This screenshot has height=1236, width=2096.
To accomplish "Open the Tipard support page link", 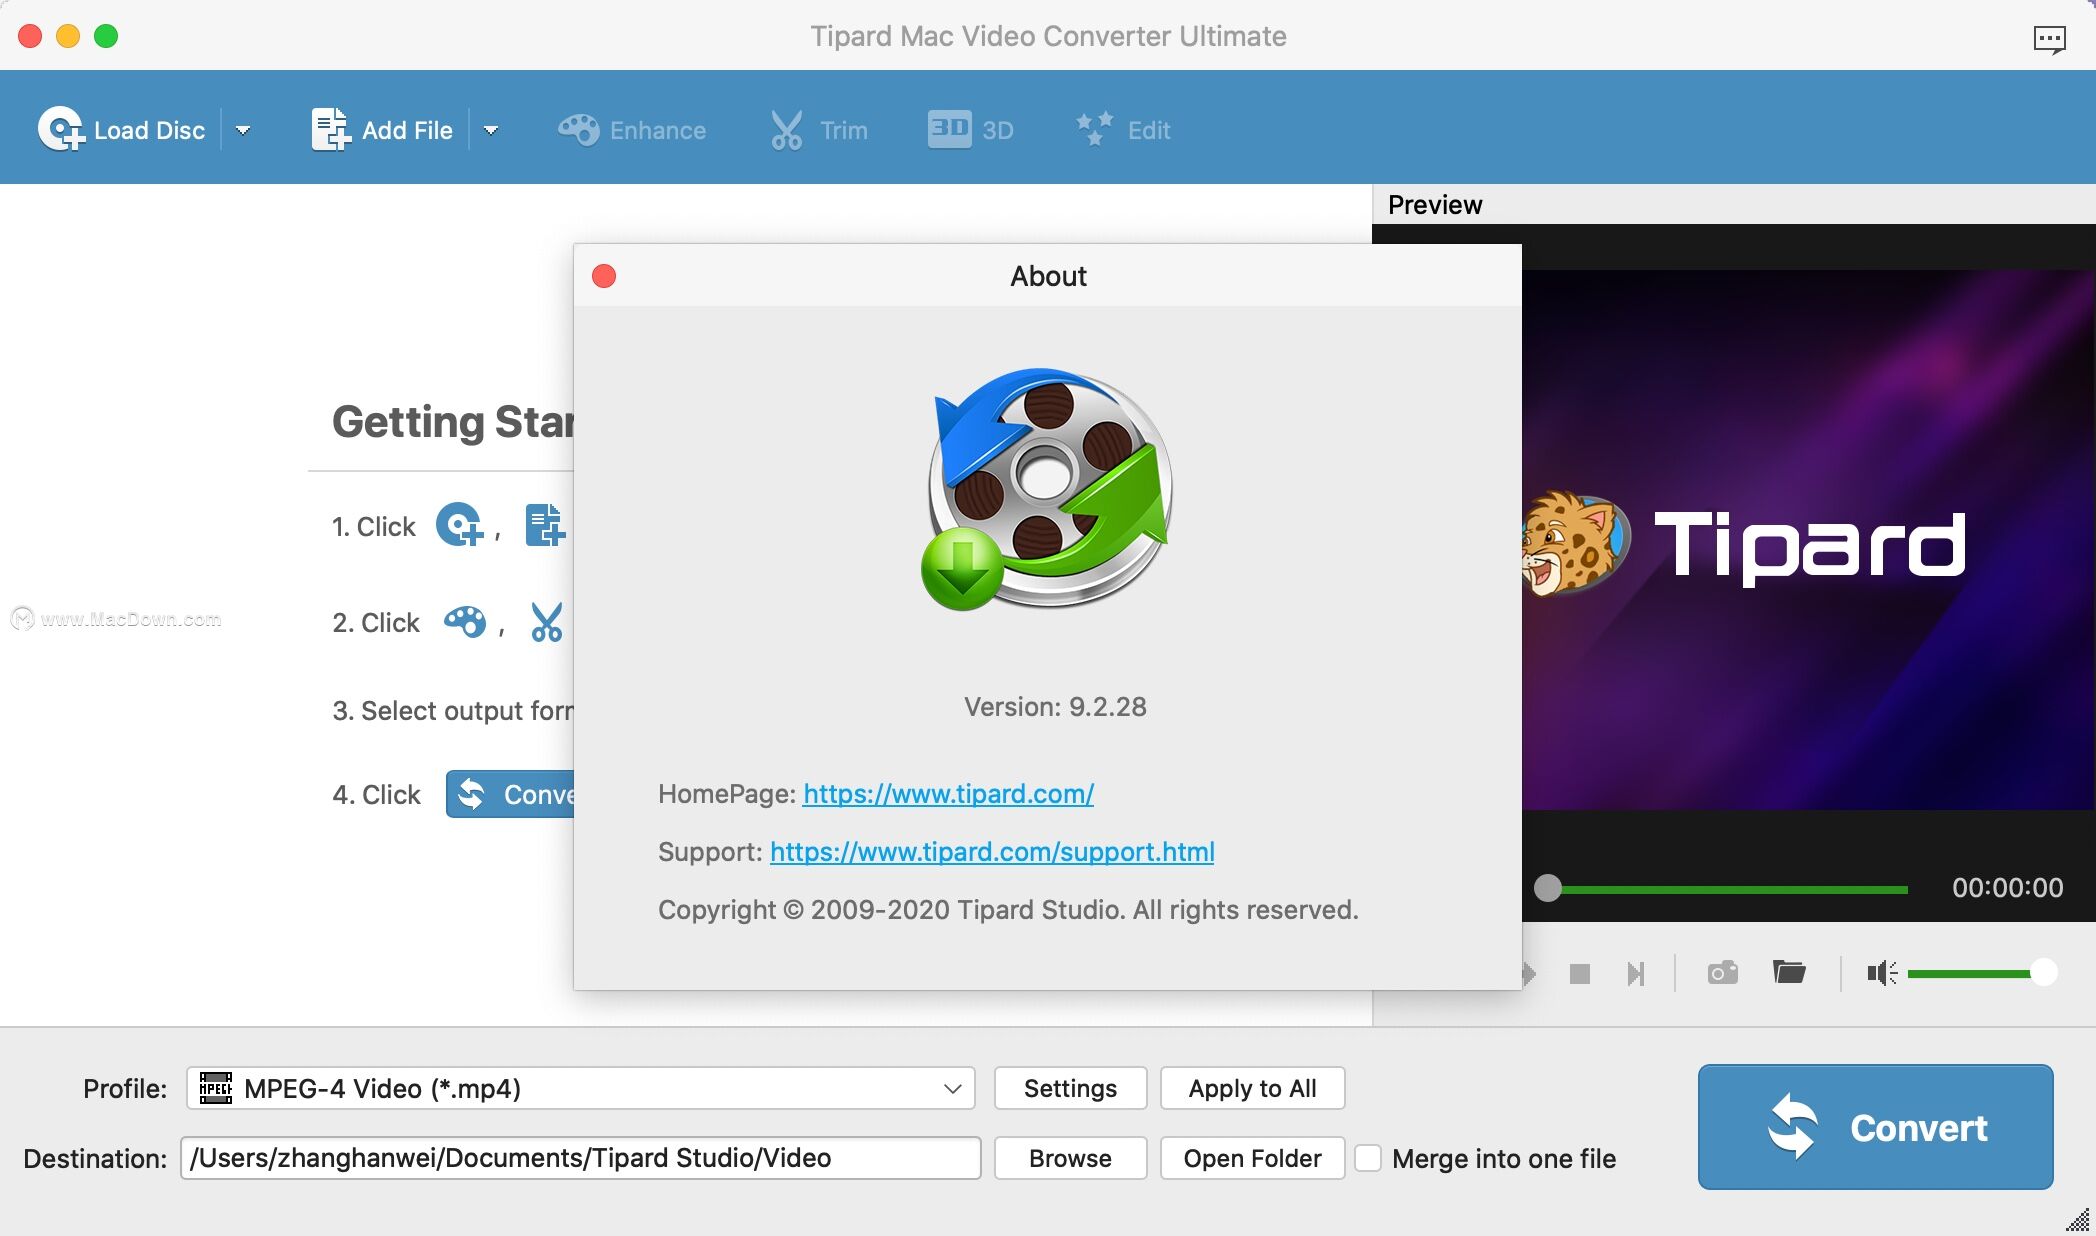I will coord(991,850).
